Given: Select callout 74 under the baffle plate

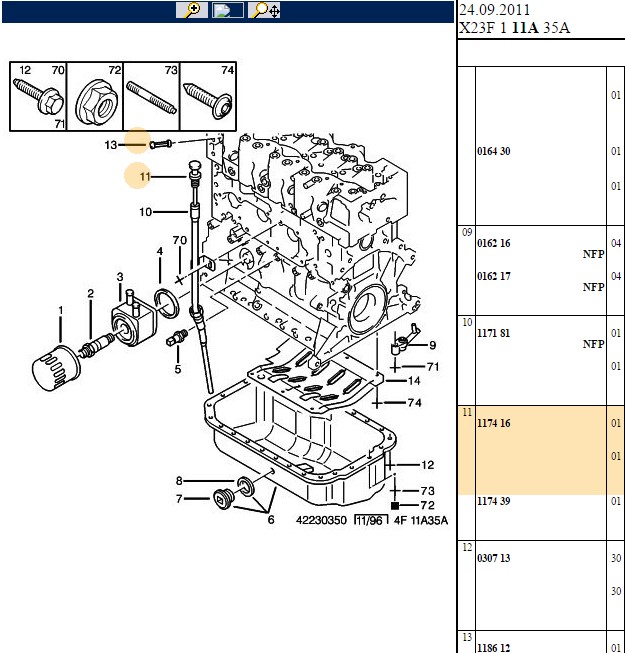Looking at the screenshot, I should [x=414, y=403].
